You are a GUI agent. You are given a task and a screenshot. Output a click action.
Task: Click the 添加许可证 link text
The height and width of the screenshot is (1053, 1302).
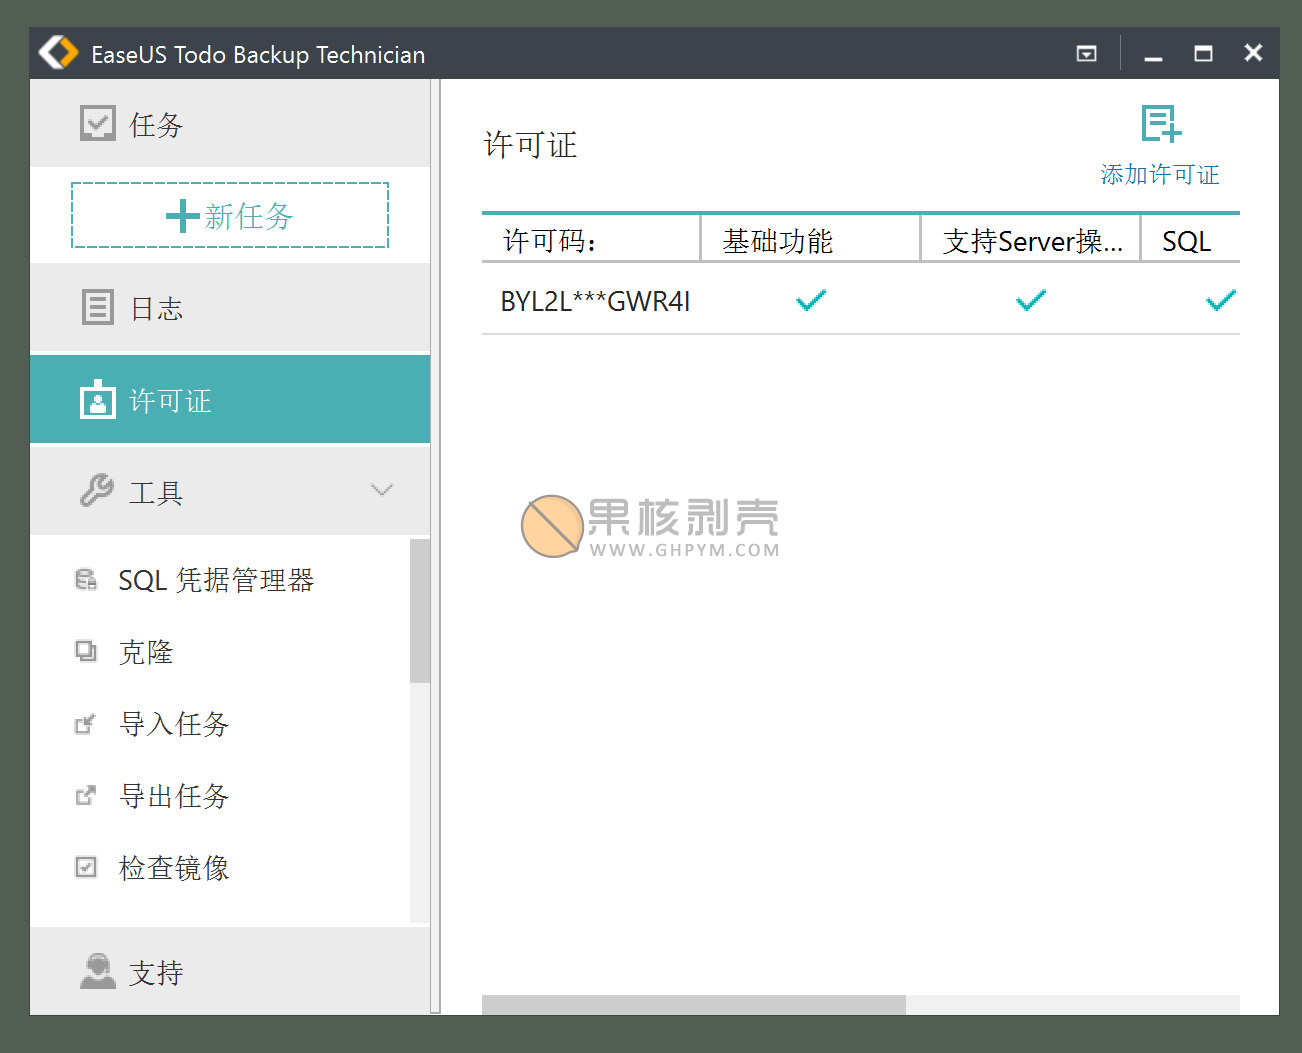pos(1159,174)
